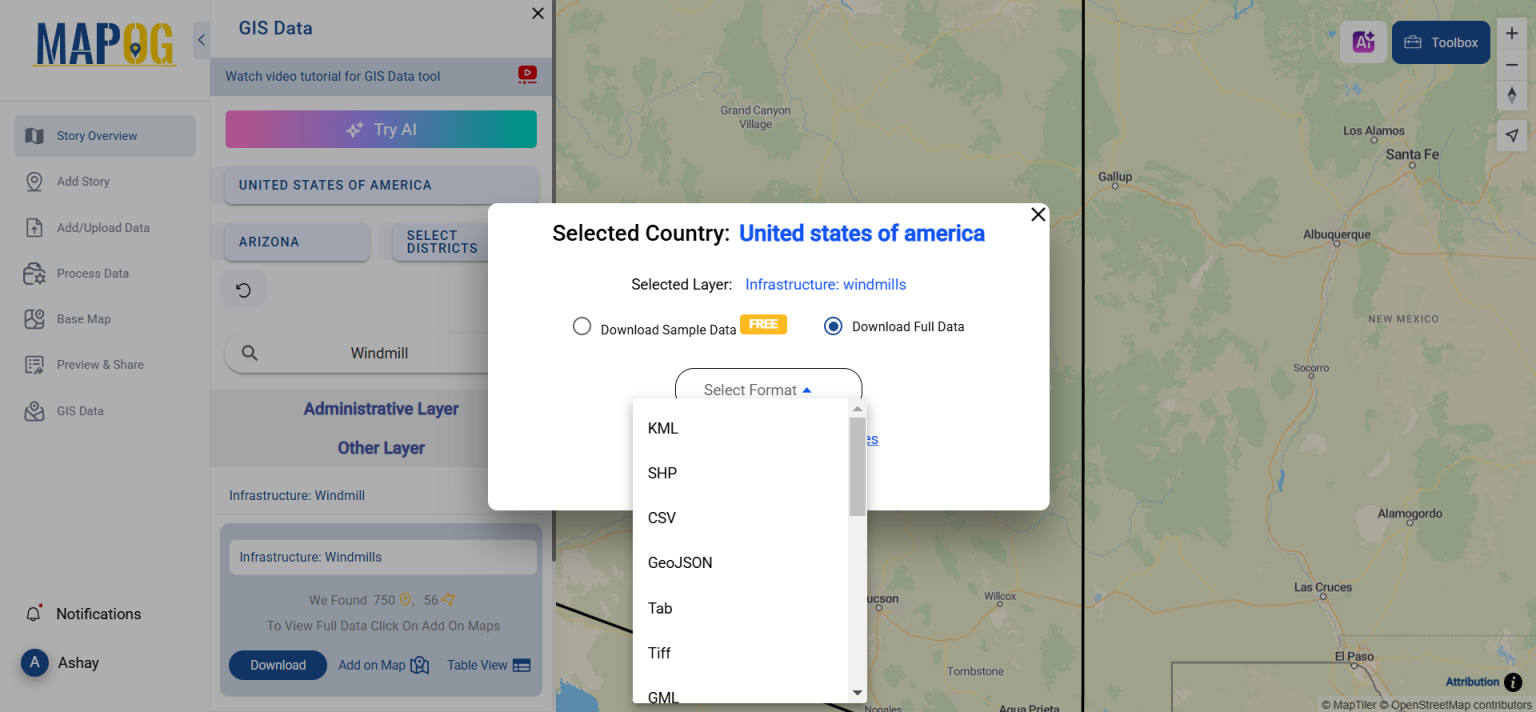The image size is (1536, 712).
Task: Select Download Sample Data radio button
Action: click(582, 326)
